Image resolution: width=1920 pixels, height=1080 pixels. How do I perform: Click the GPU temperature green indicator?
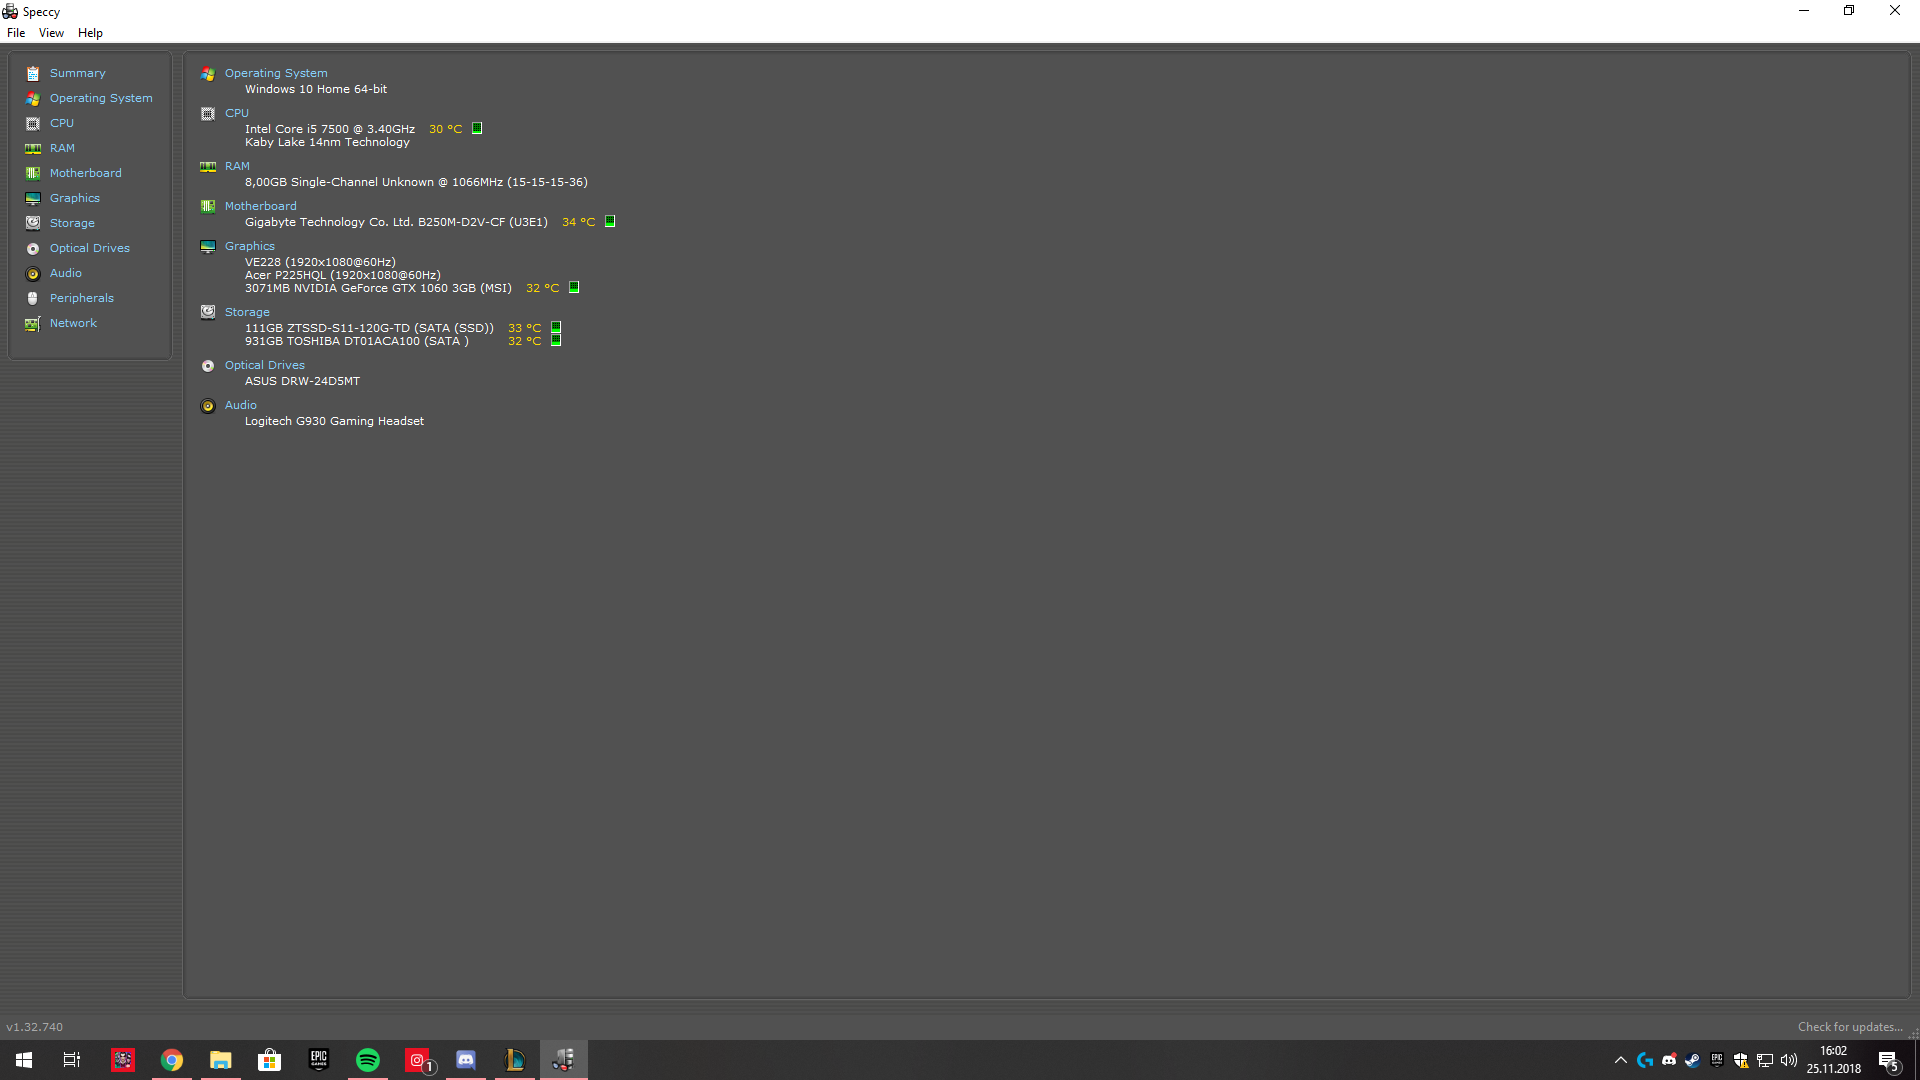574,287
